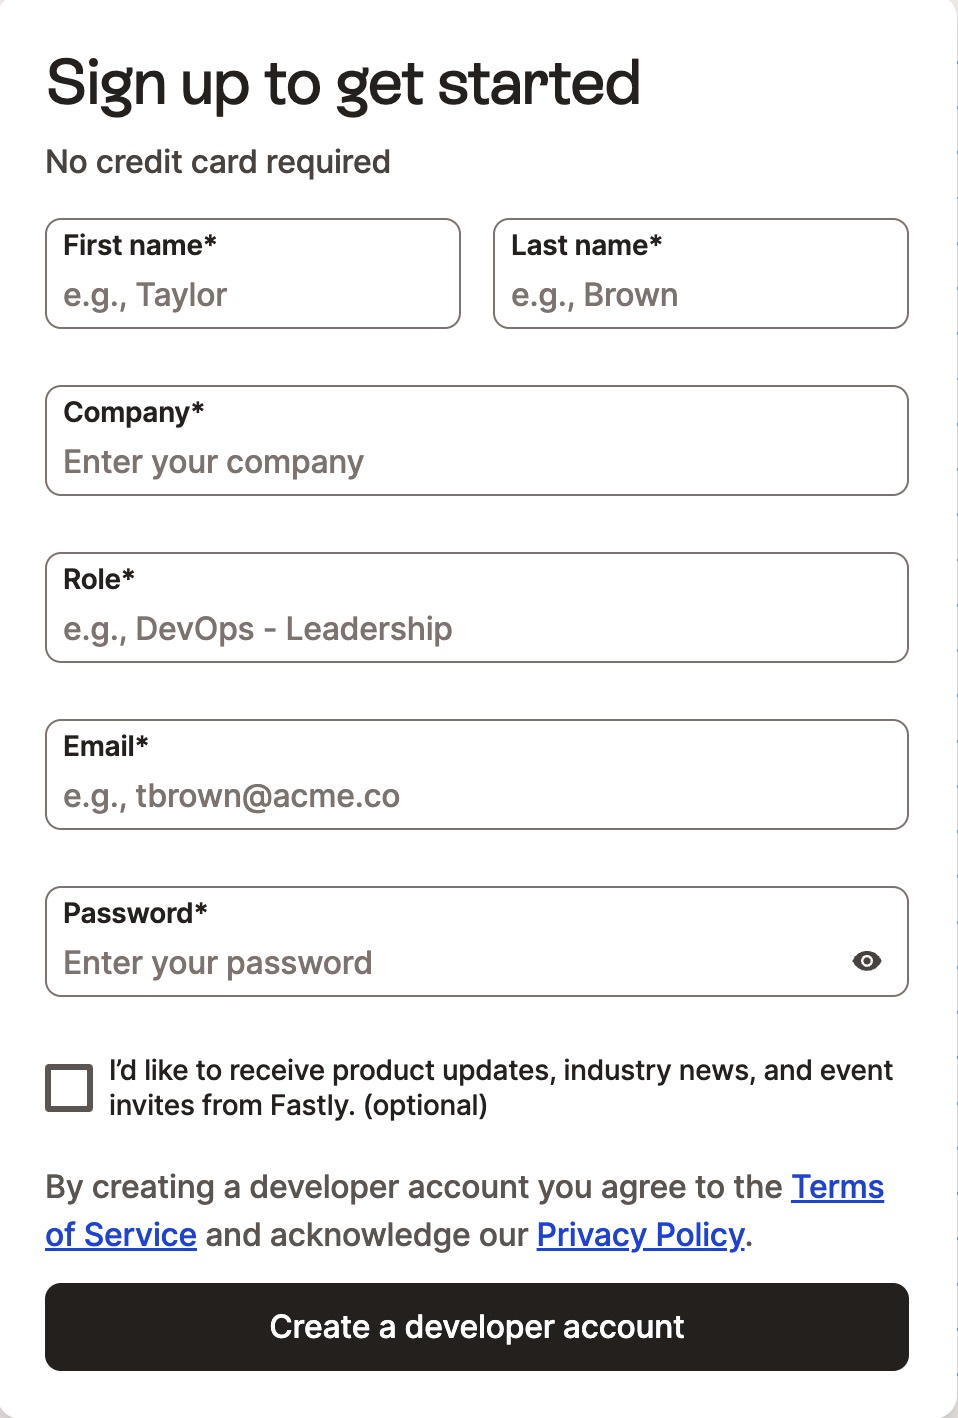Focus the Last name input box
Viewport: 958px width, 1418px height.
(x=700, y=295)
